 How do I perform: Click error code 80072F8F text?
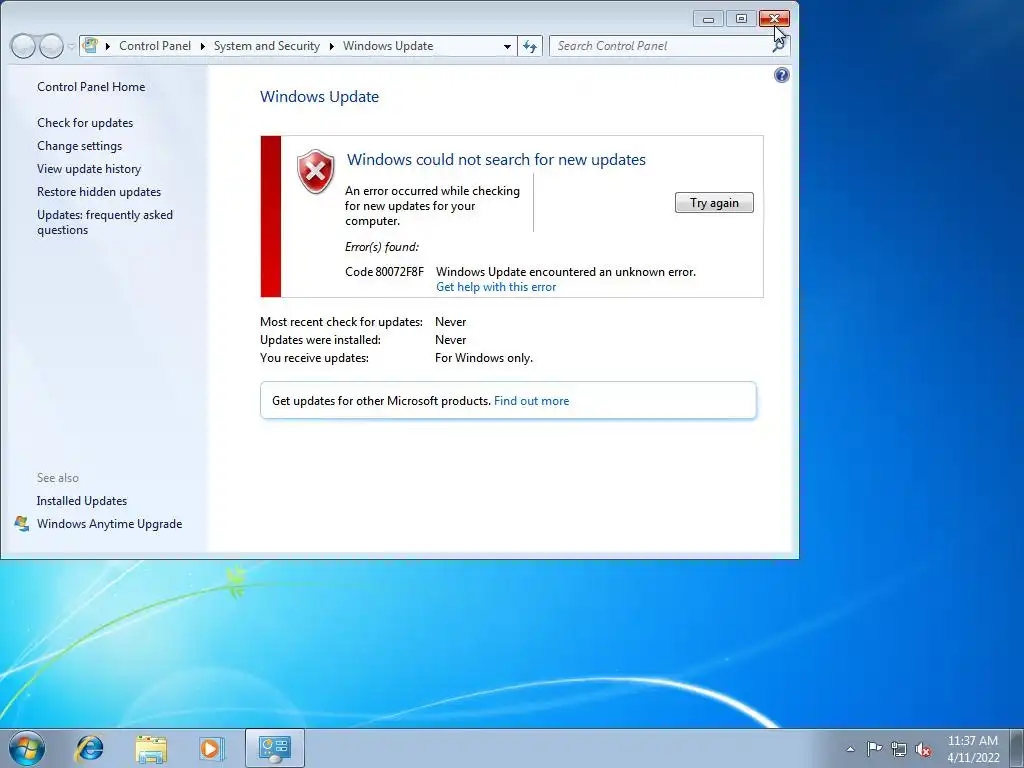pos(384,272)
